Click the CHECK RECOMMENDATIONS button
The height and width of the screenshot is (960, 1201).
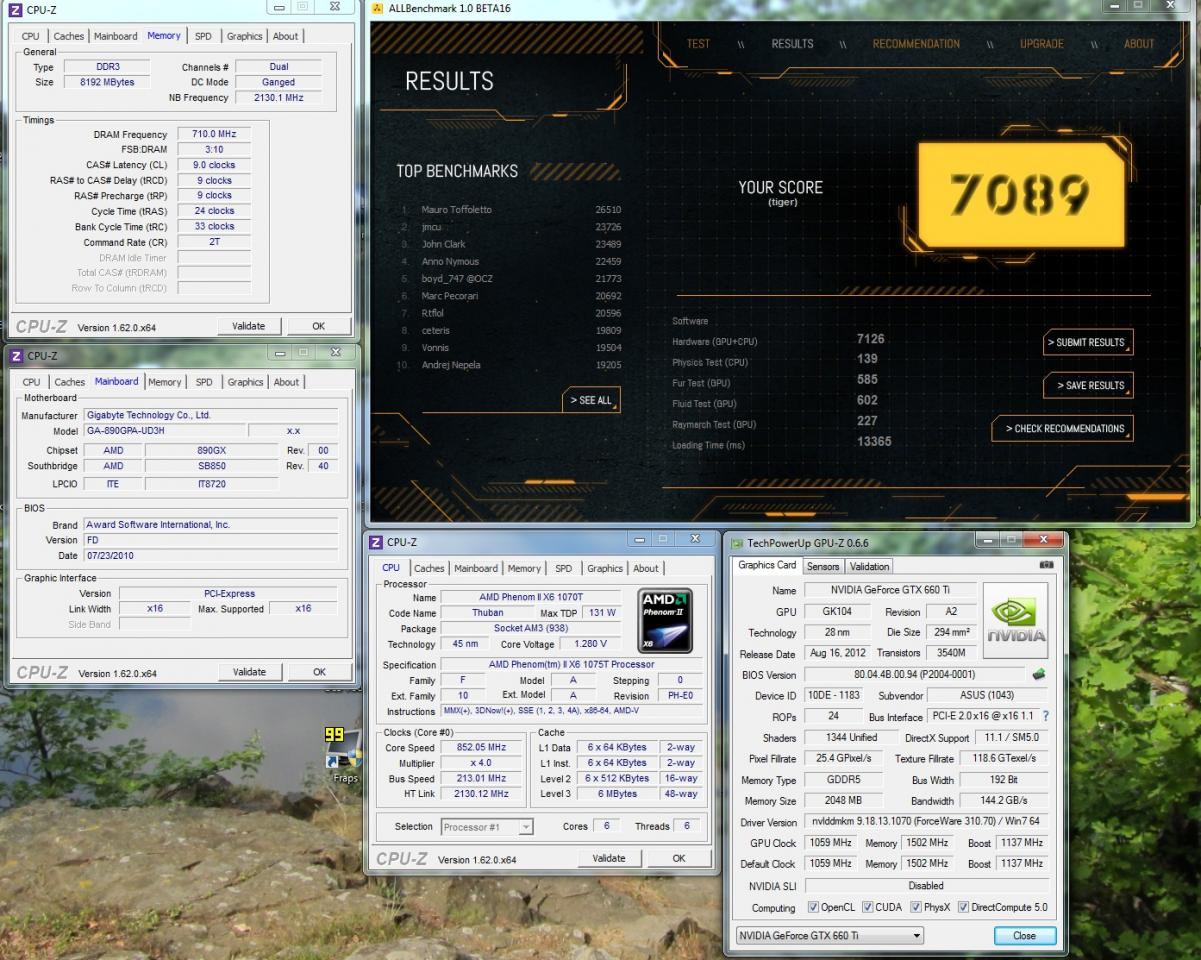(1062, 428)
